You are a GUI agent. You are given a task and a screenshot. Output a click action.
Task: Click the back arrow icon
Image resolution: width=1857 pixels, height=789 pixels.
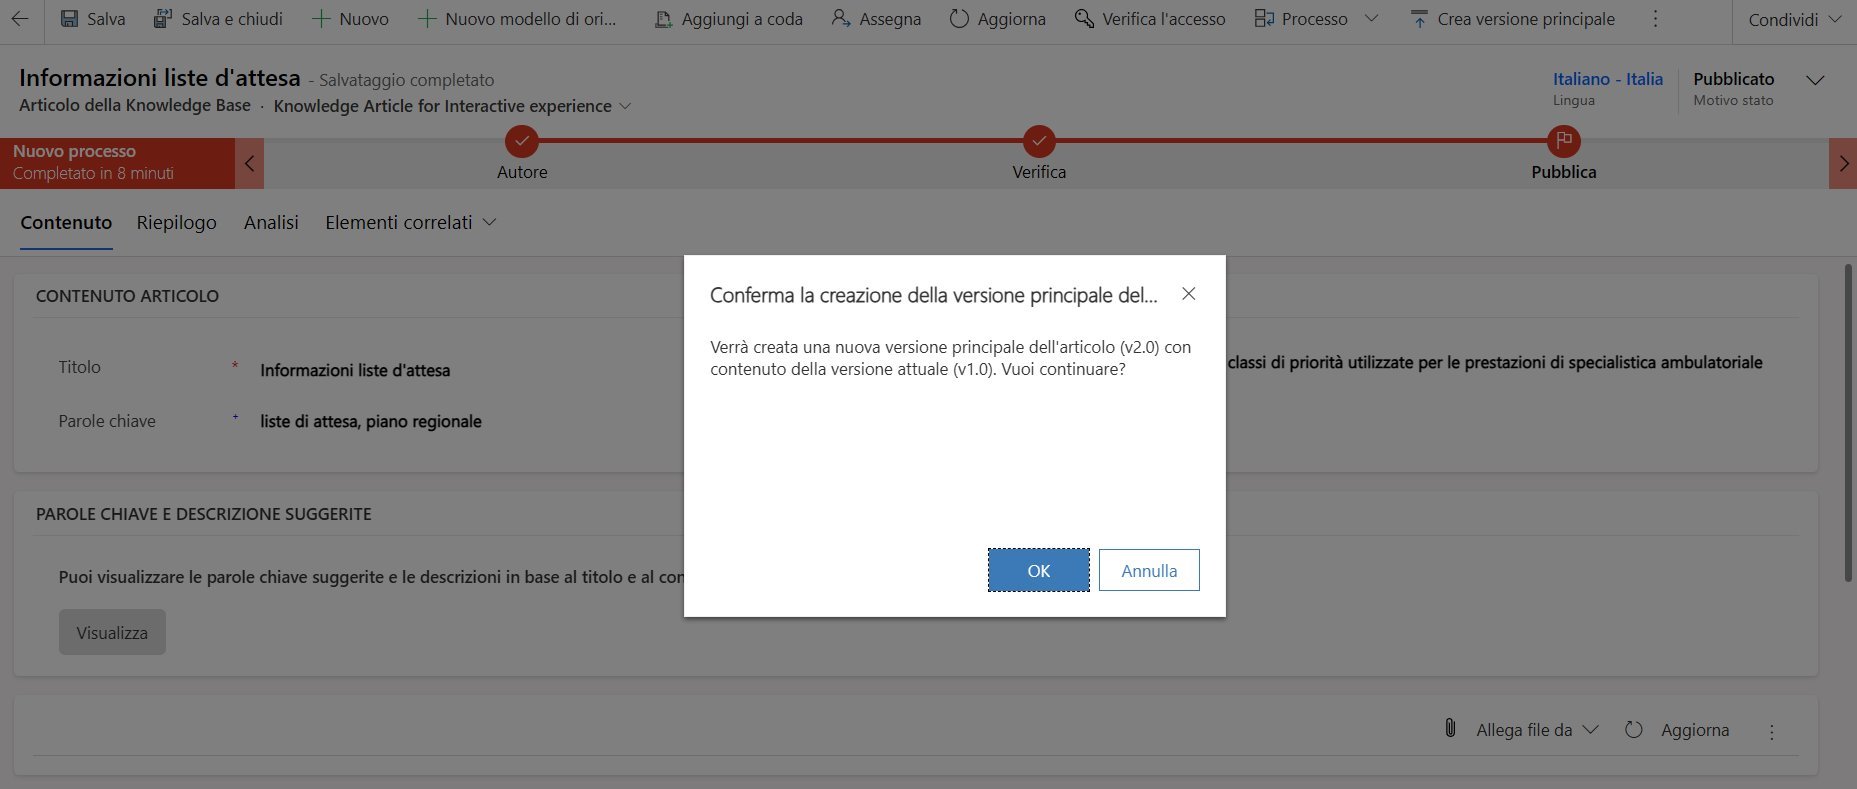(20, 19)
